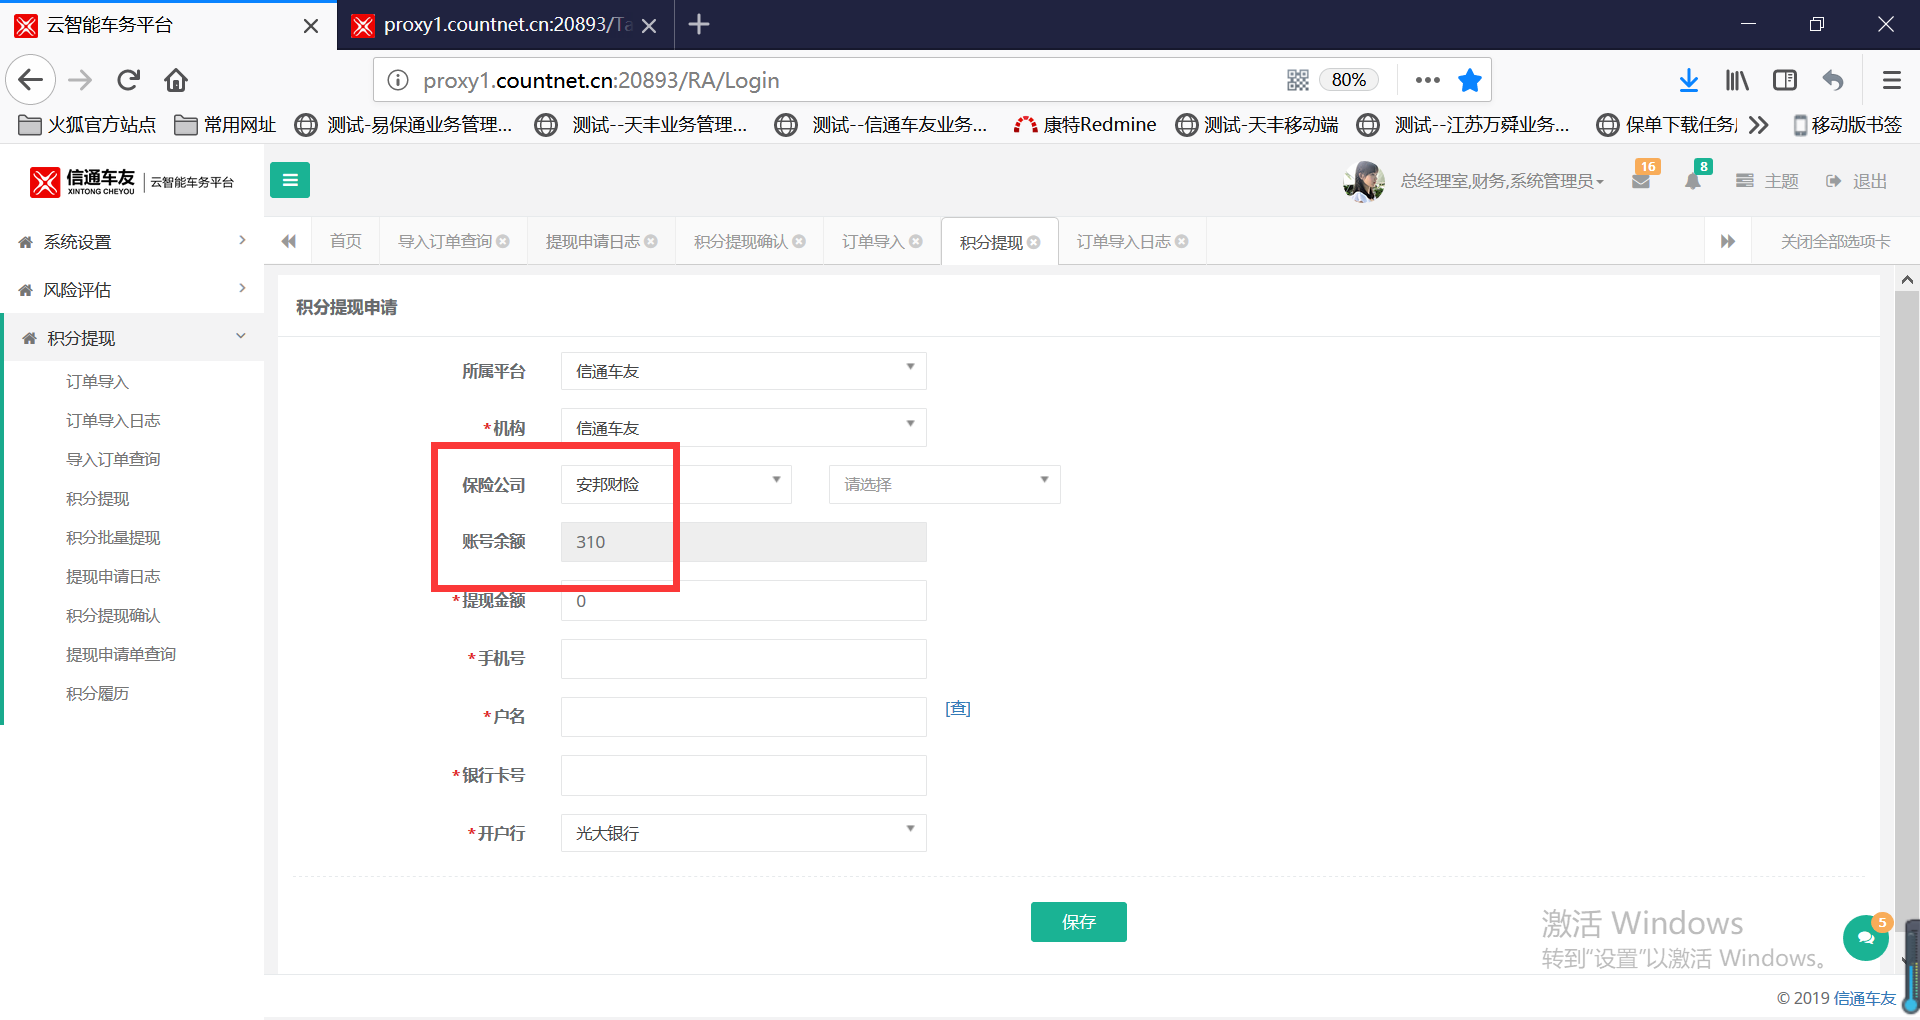Switch to the 订单导入 tab
Screen dimensions: 1920x1020
(873, 241)
